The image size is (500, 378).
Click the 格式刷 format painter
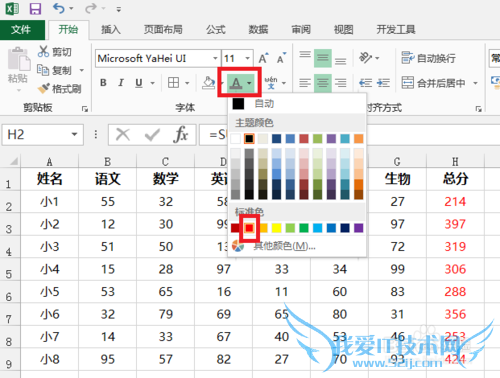point(59,88)
